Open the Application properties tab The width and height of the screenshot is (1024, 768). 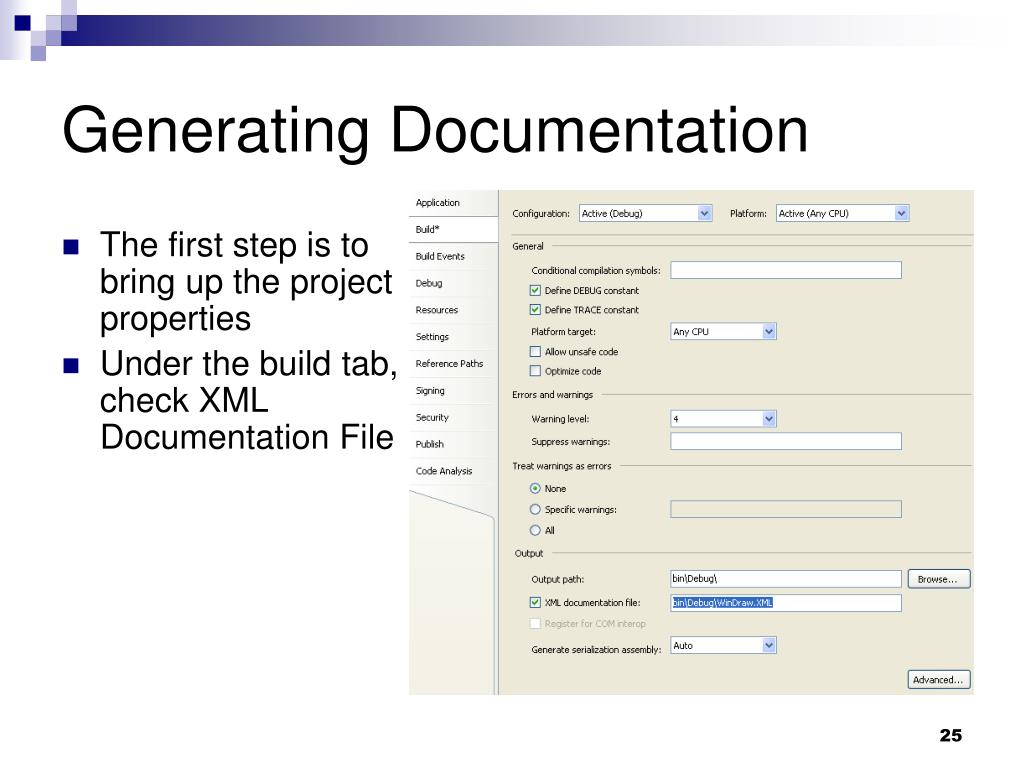[453, 203]
